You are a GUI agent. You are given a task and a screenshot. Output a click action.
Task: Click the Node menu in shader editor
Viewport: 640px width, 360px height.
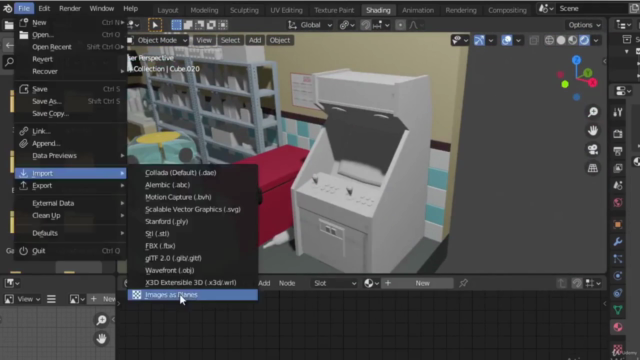point(287,283)
